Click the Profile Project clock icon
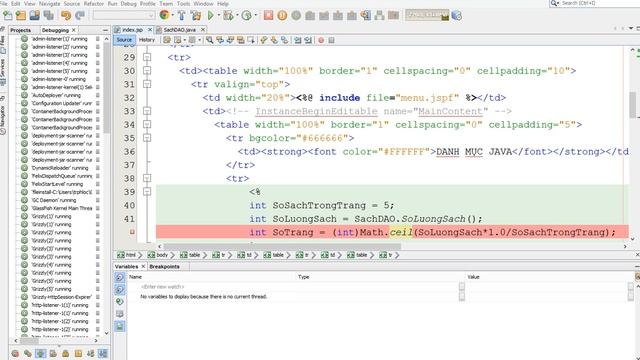This screenshot has height=360, width=640. [247, 16]
